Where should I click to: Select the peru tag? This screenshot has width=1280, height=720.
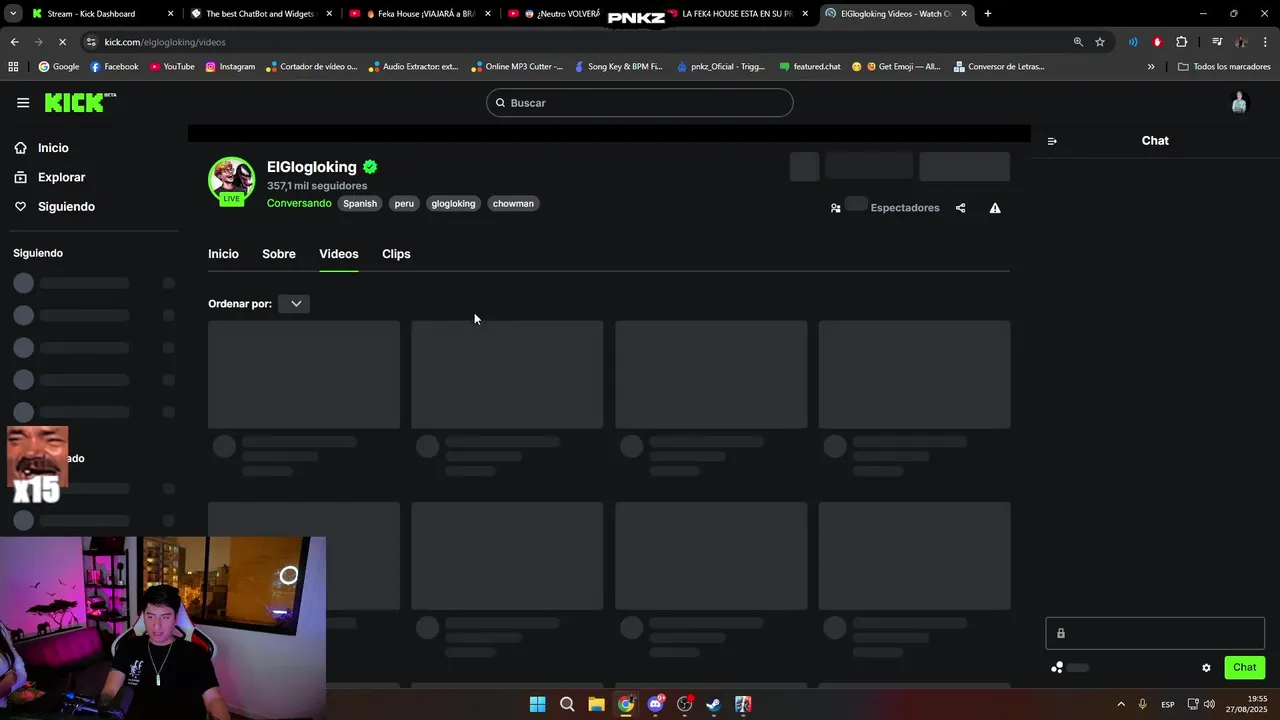(404, 203)
